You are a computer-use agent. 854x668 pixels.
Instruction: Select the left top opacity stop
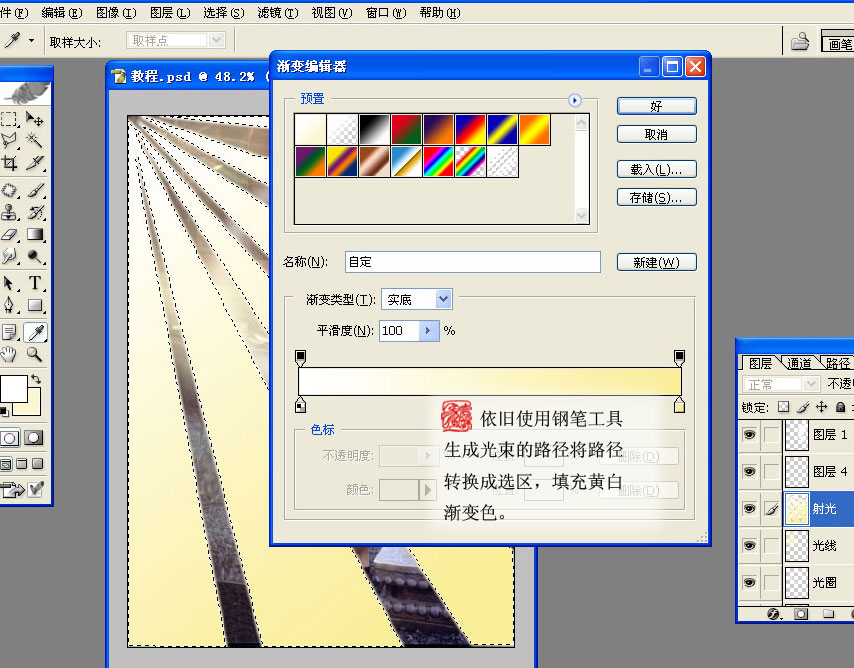300,358
